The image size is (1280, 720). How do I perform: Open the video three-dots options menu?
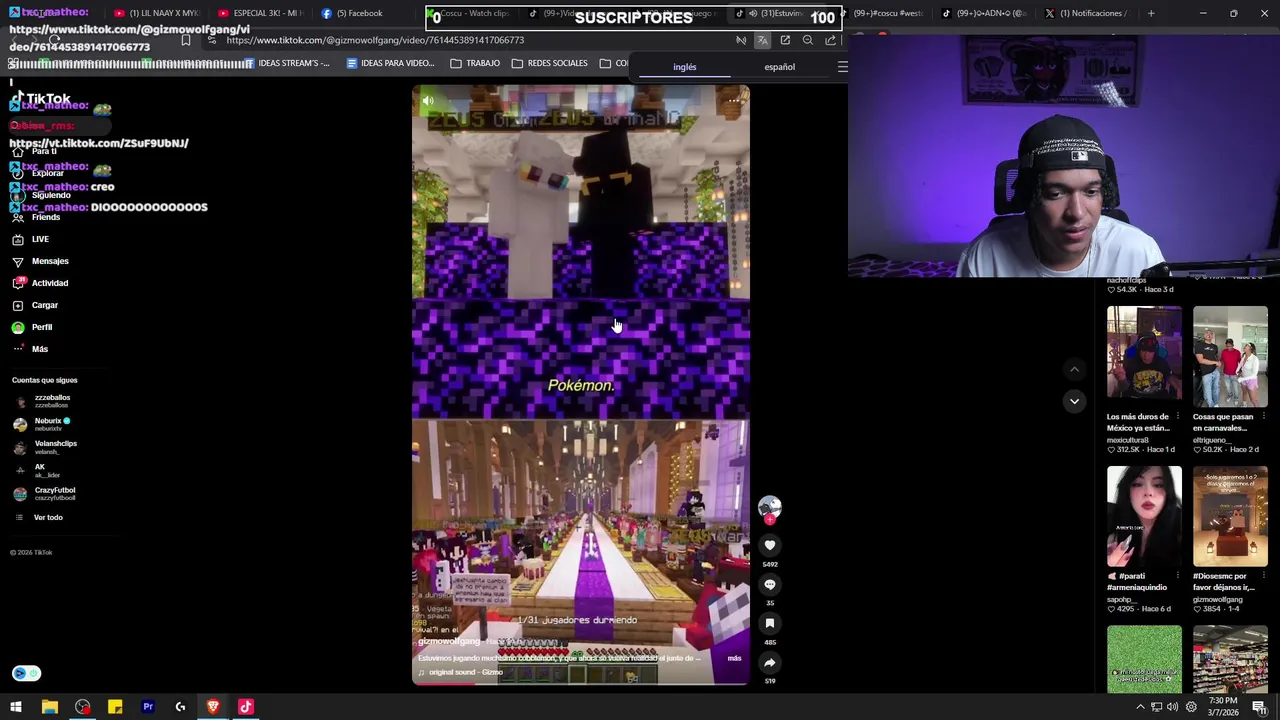[x=734, y=100]
